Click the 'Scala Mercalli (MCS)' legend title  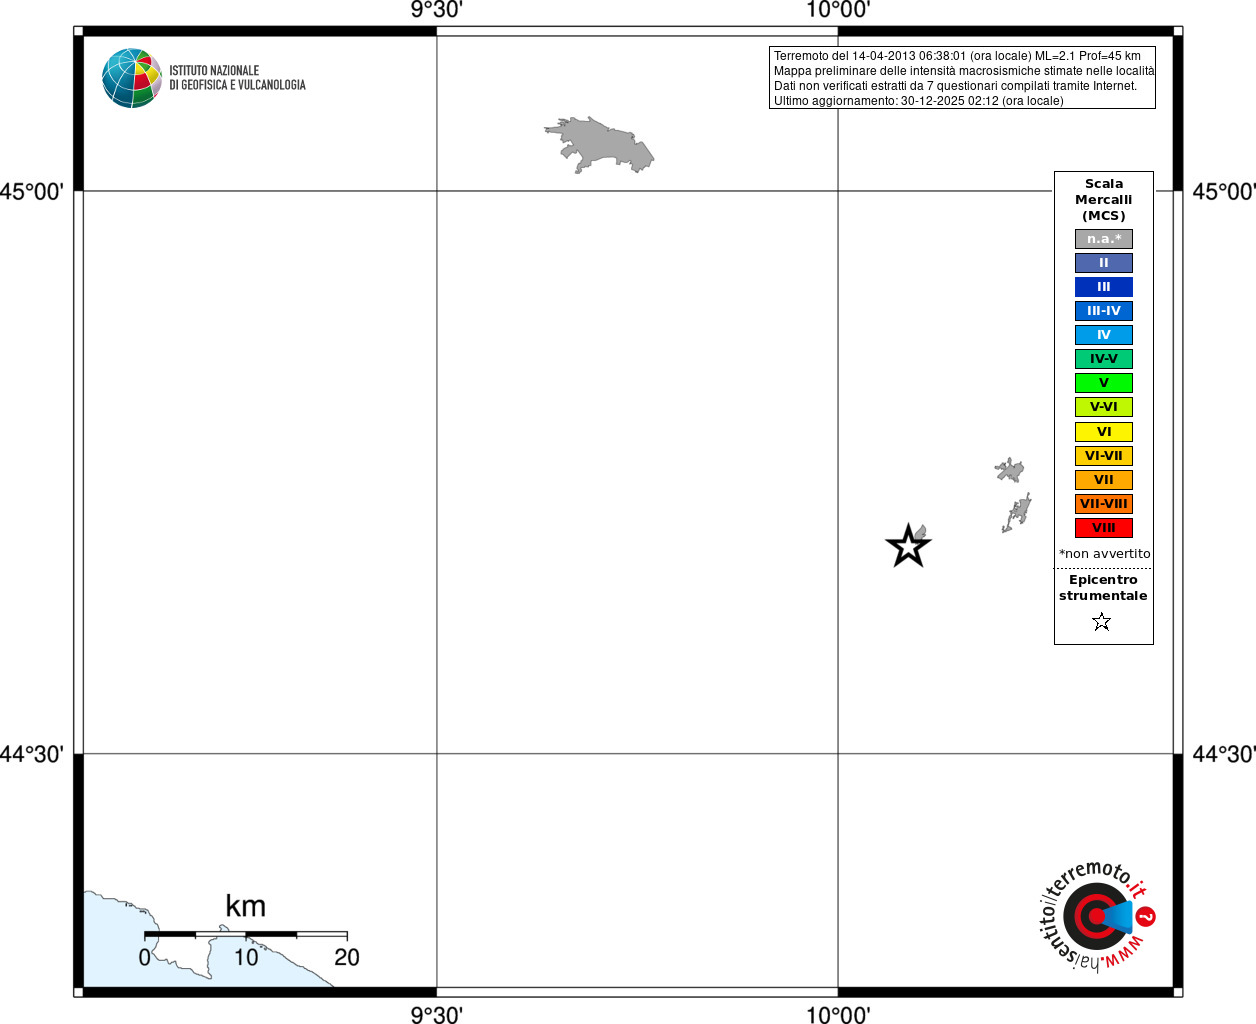(x=1104, y=200)
